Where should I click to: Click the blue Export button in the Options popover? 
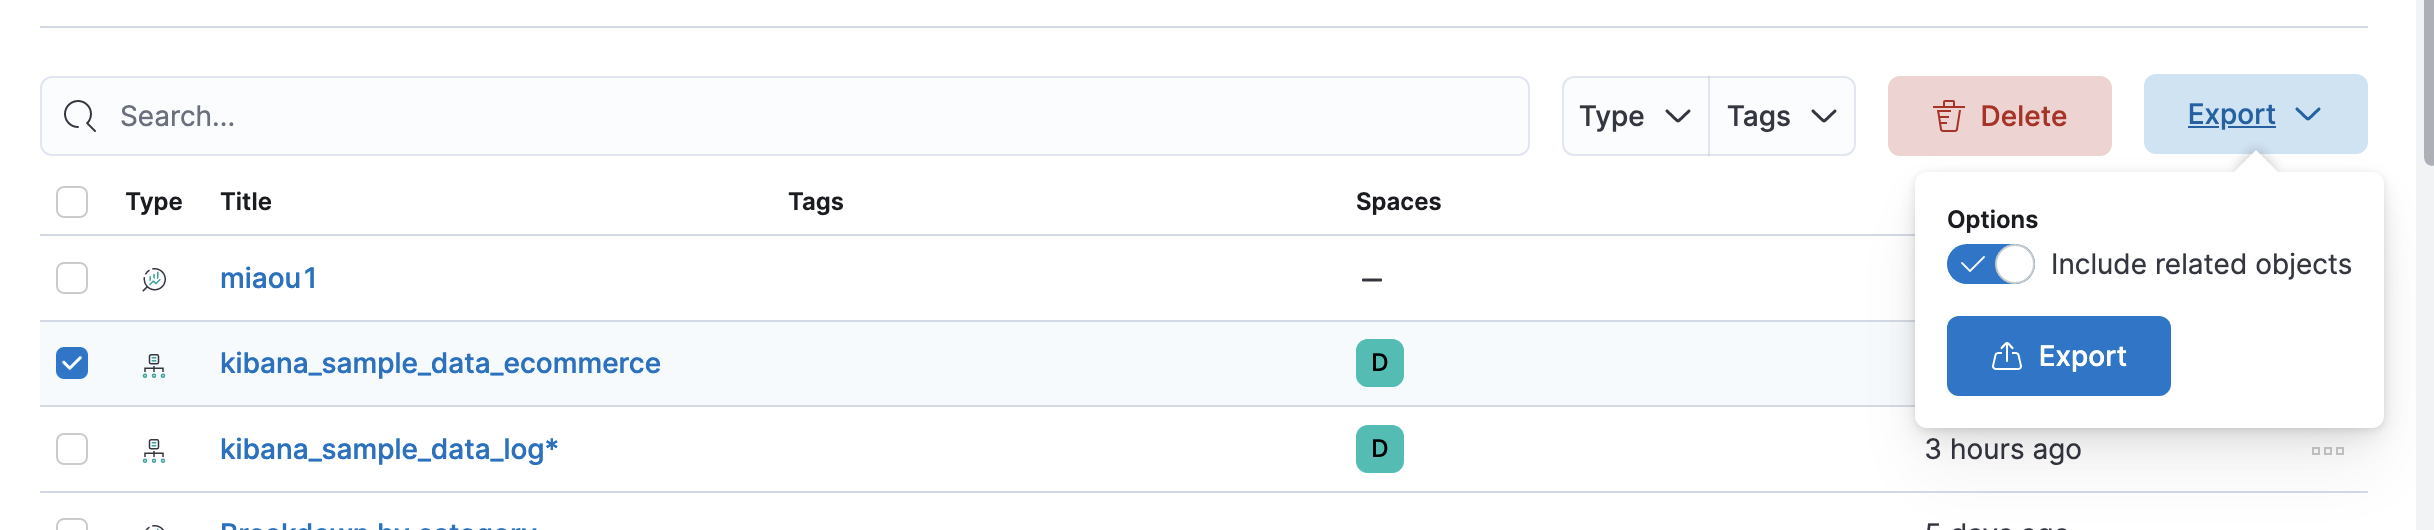pos(2058,356)
